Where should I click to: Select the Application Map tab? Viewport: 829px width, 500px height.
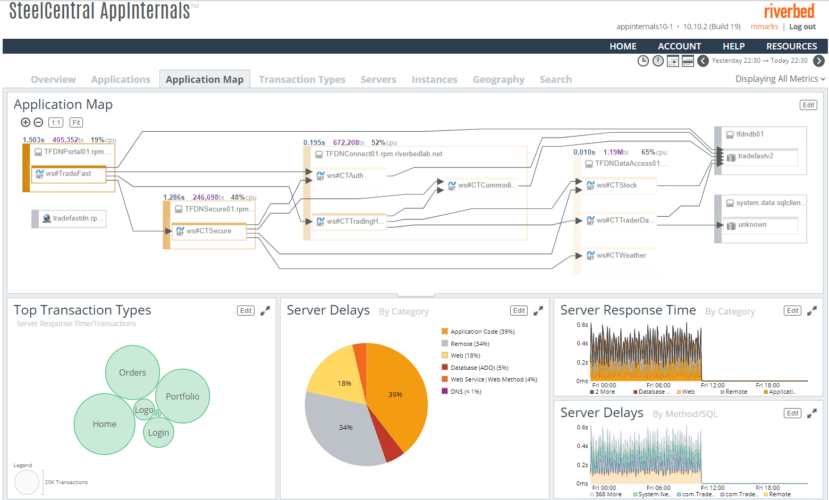coord(205,79)
